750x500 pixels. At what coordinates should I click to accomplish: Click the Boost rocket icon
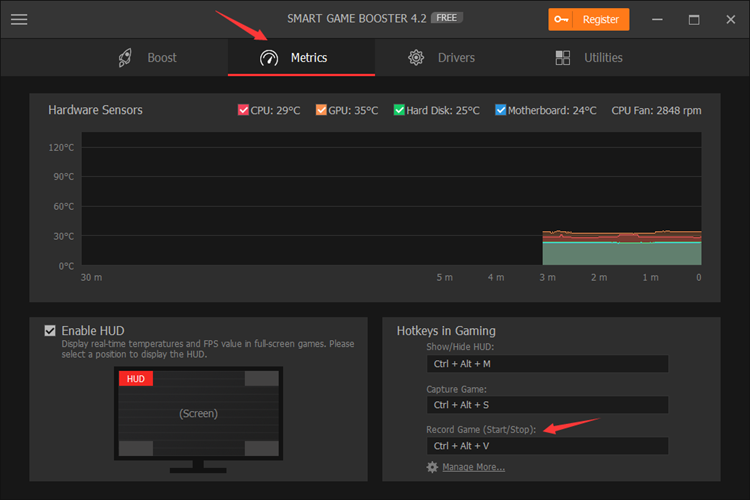pos(125,58)
